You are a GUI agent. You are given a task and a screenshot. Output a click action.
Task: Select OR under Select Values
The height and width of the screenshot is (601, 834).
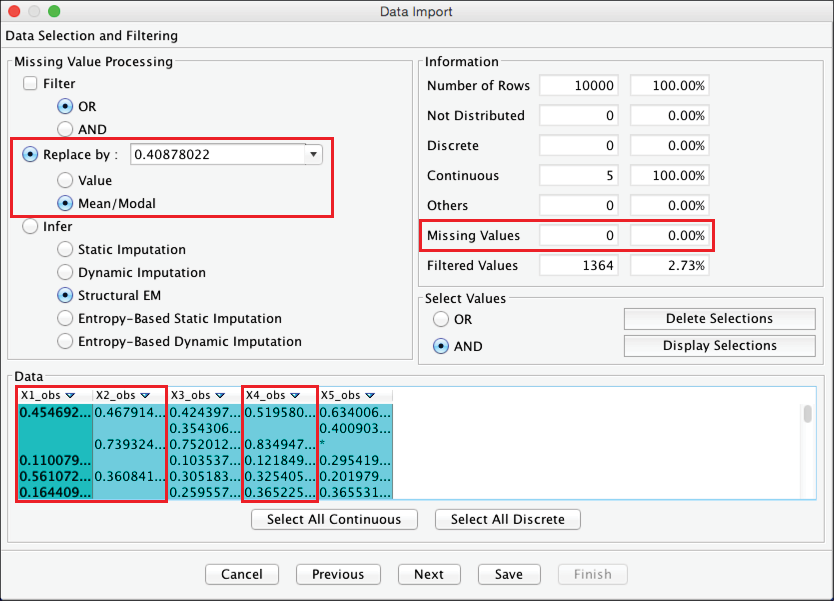coord(441,320)
